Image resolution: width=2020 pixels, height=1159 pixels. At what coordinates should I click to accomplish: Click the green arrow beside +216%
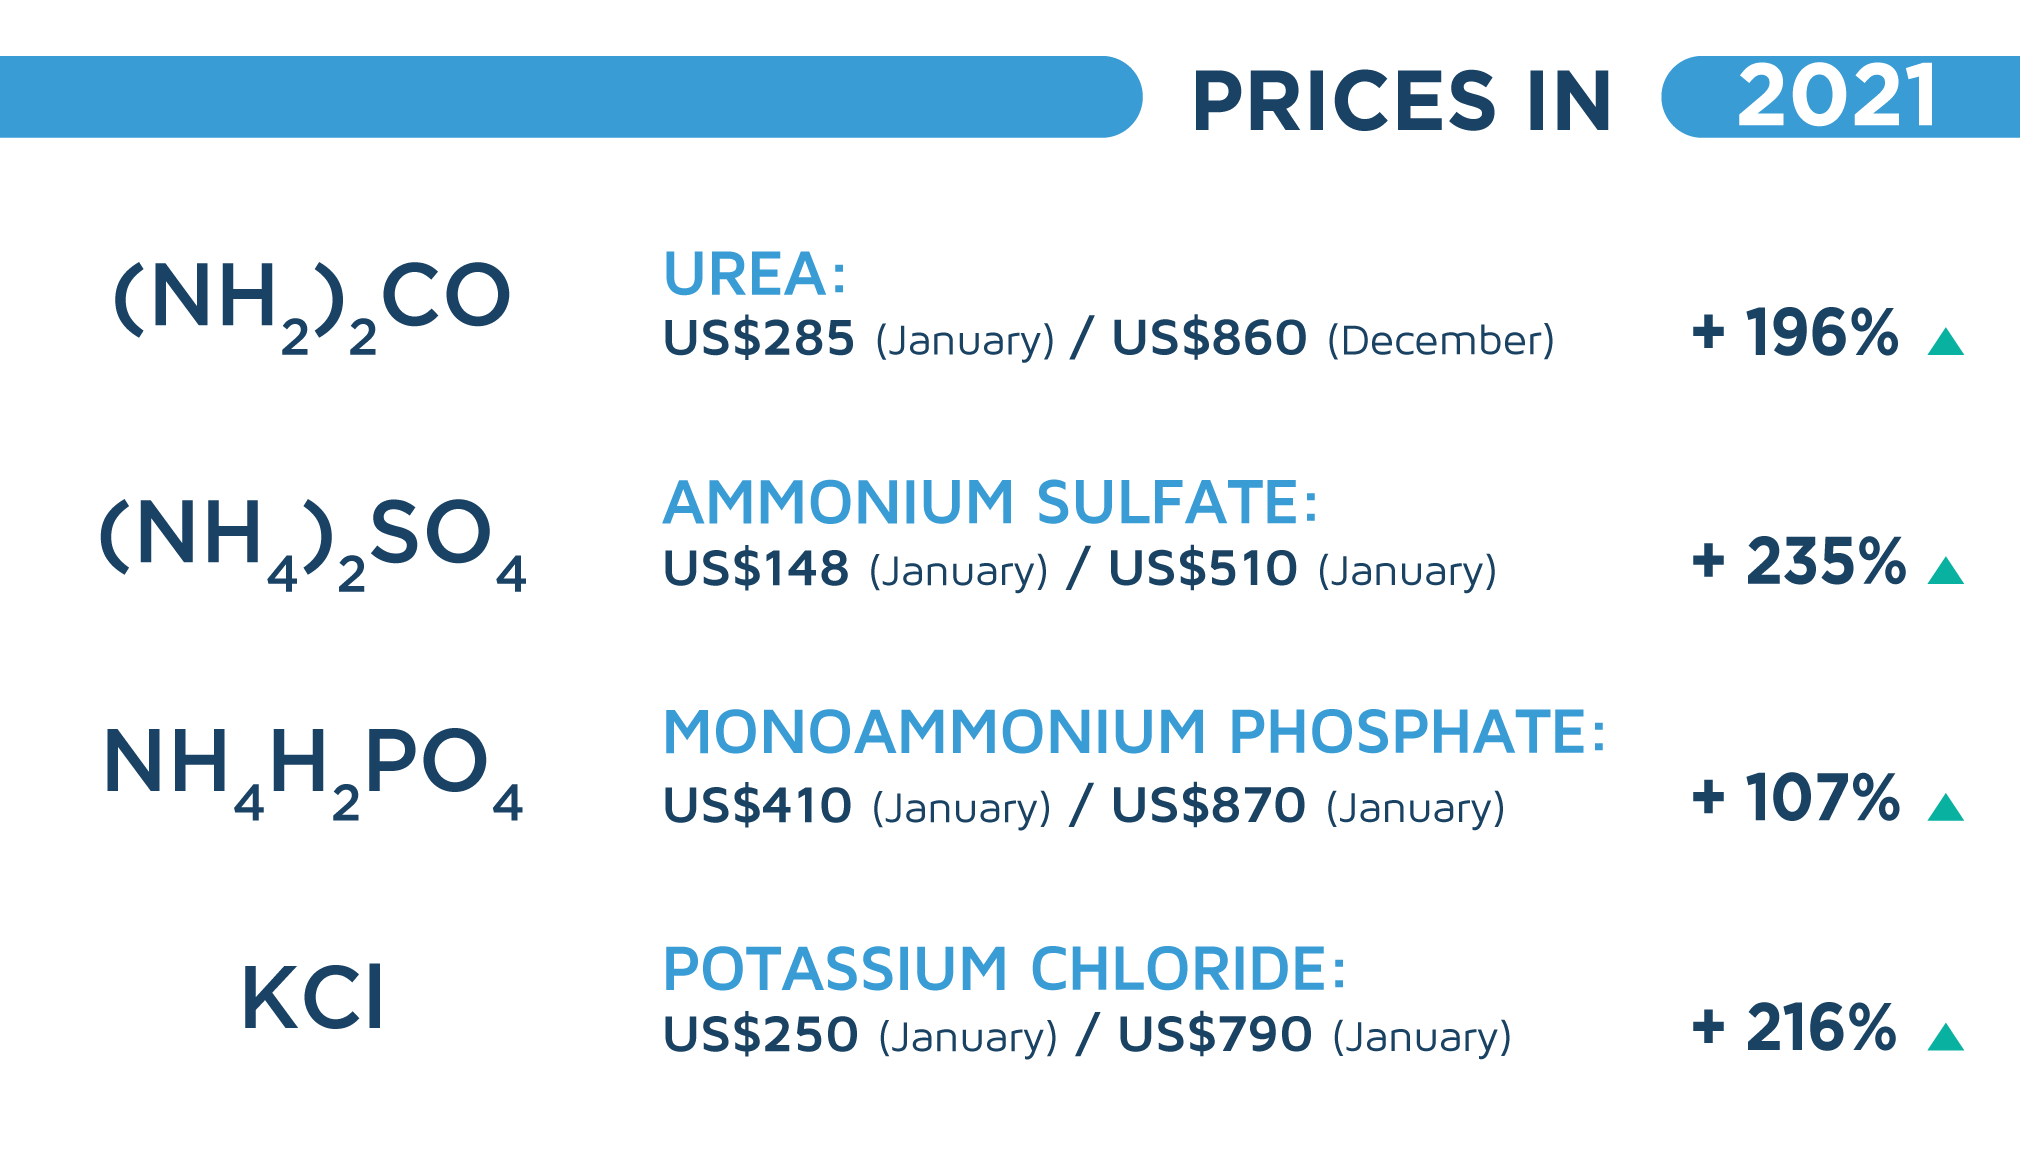pos(1945,1037)
